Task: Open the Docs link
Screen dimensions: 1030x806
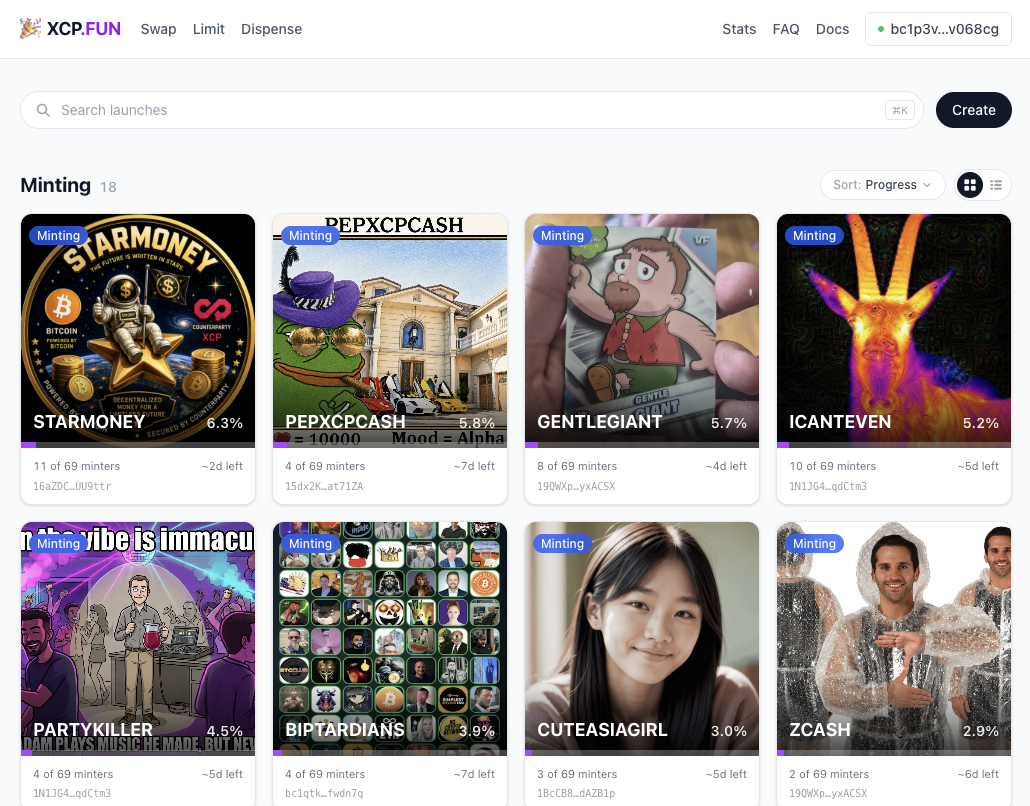Action: [x=832, y=29]
